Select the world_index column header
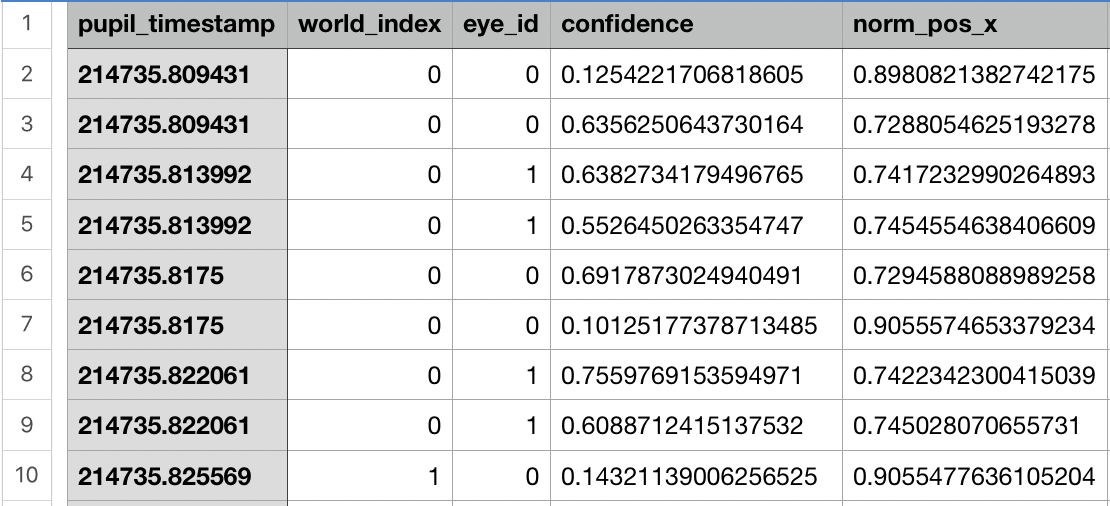 tap(370, 25)
